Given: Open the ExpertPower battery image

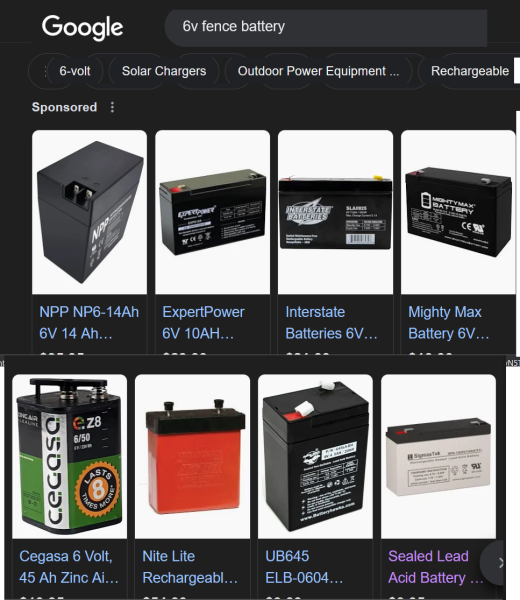Looking at the screenshot, I should pyautogui.click(x=212, y=212).
